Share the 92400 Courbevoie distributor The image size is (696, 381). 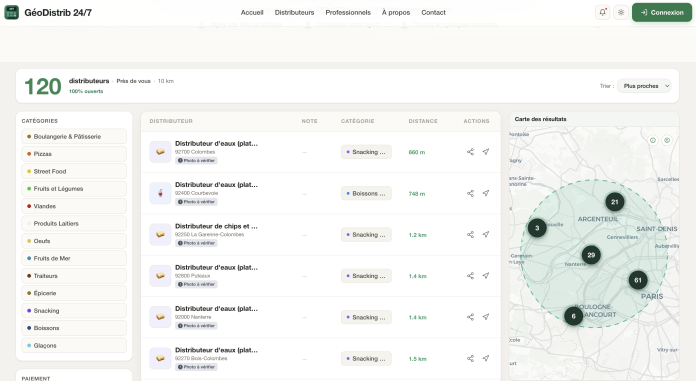tap(471, 193)
